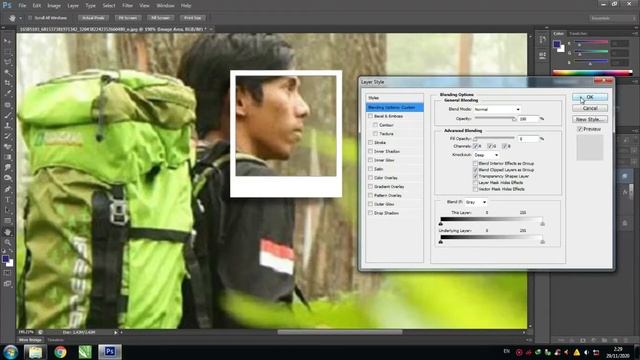The height and width of the screenshot is (360, 640).
Task: Select the Dodge tool
Action: pos(8,178)
